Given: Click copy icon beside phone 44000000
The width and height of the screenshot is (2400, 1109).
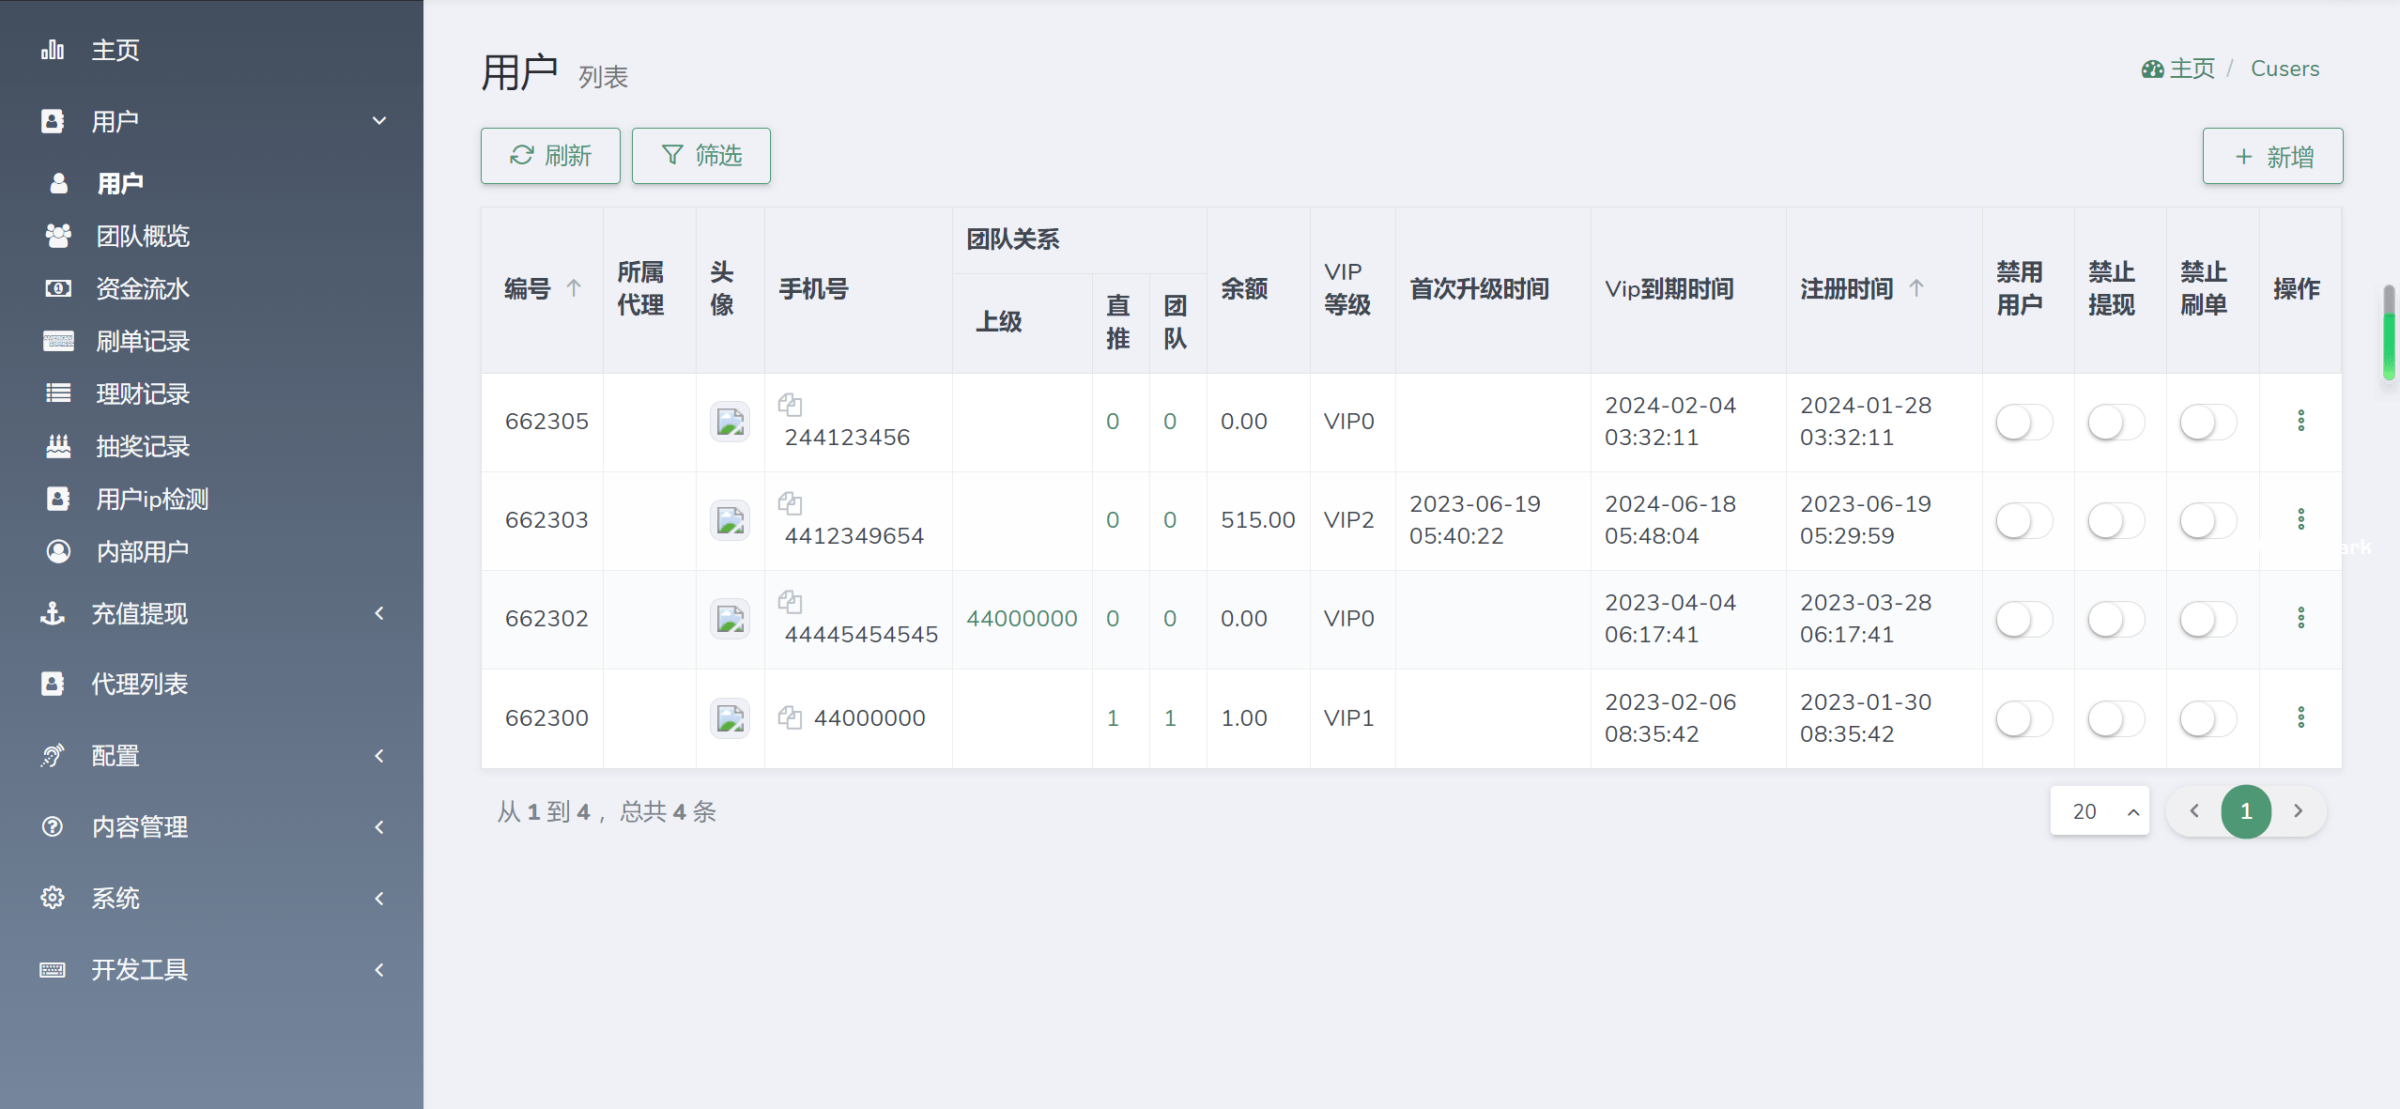Looking at the screenshot, I should point(790,717).
